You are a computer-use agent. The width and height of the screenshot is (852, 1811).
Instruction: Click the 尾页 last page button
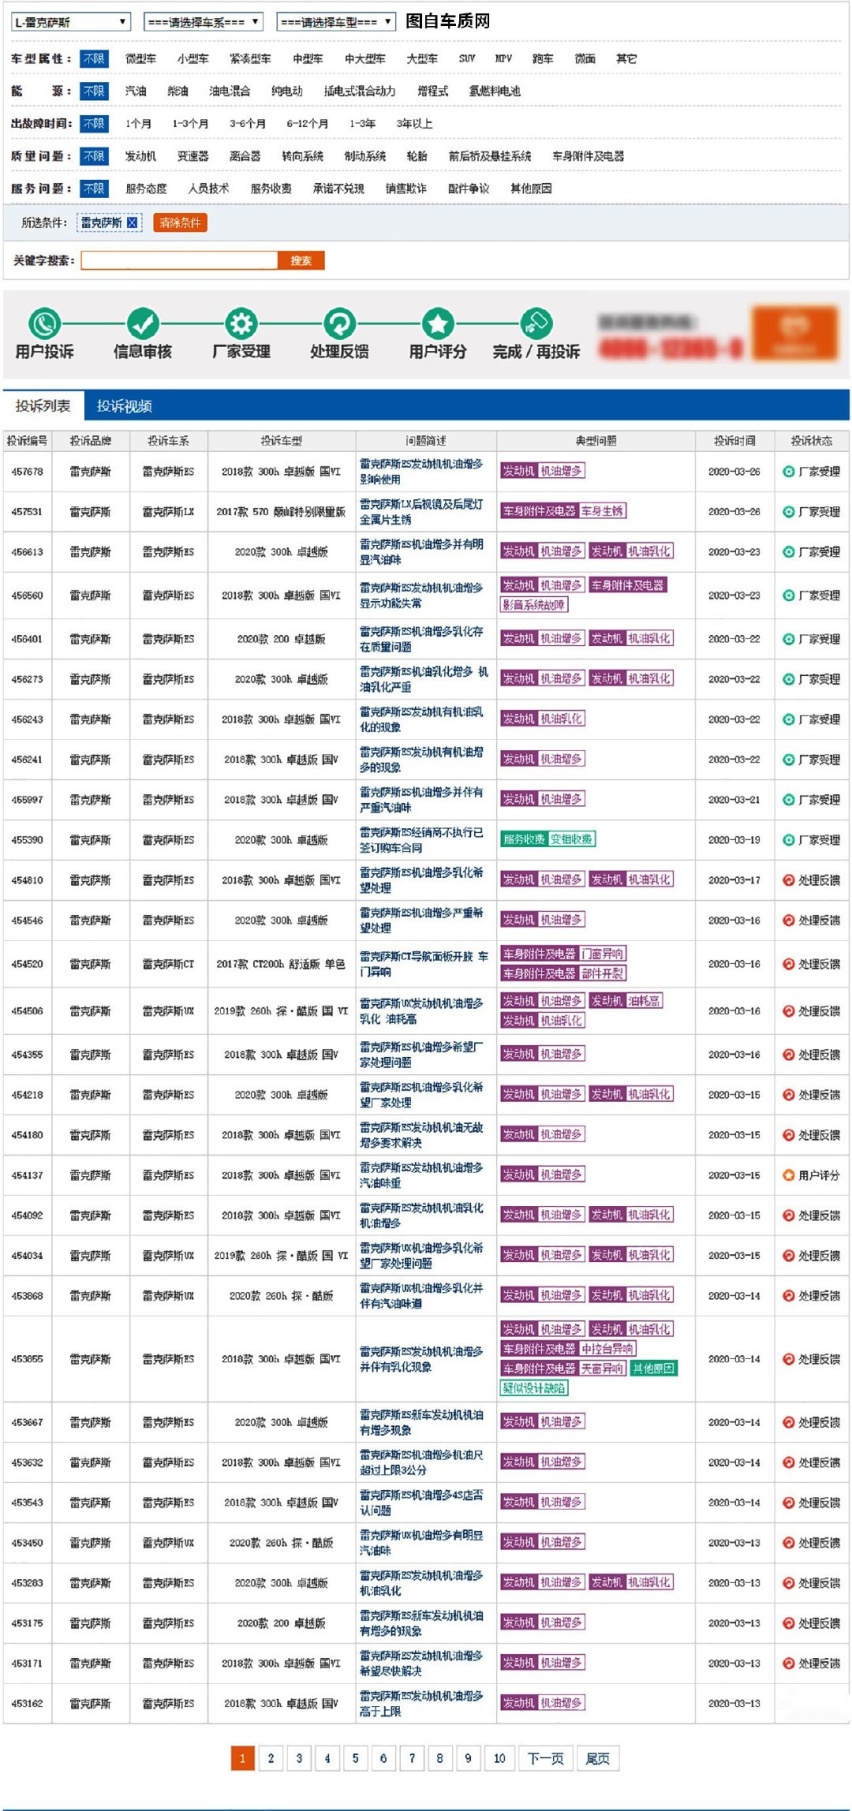(x=598, y=1758)
